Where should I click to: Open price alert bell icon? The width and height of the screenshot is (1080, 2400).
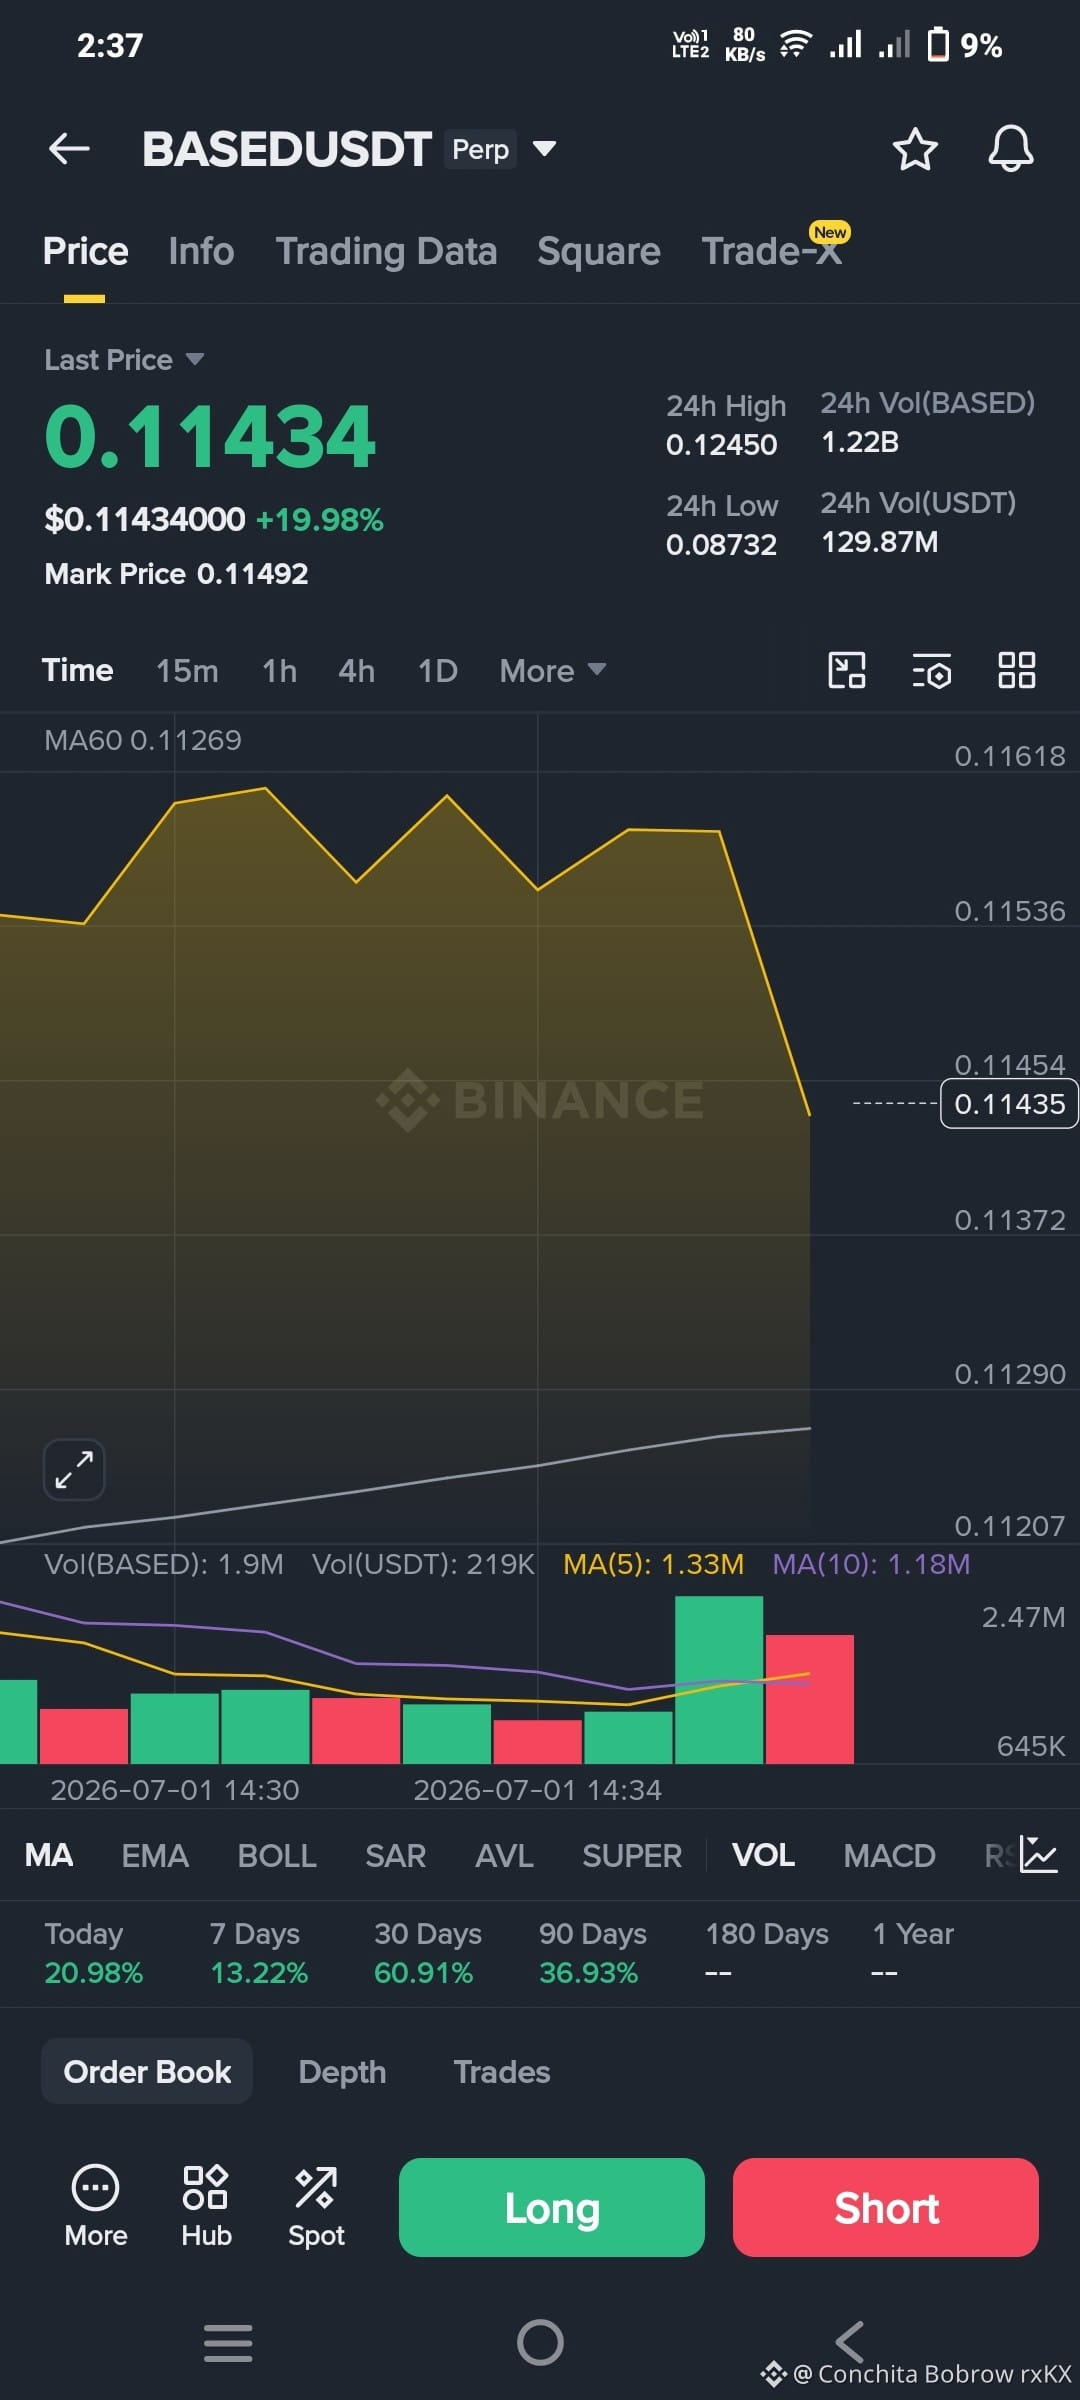click(x=1010, y=149)
